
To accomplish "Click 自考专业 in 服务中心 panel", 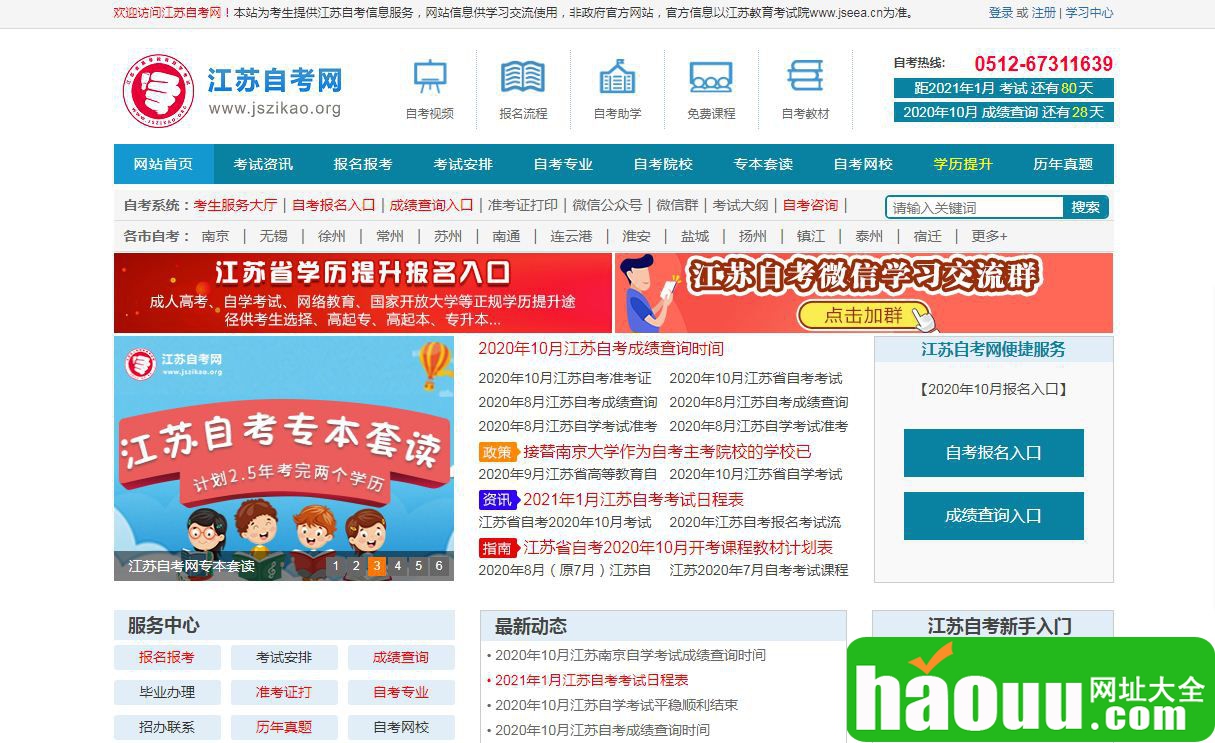I will pyautogui.click(x=401, y=692).
